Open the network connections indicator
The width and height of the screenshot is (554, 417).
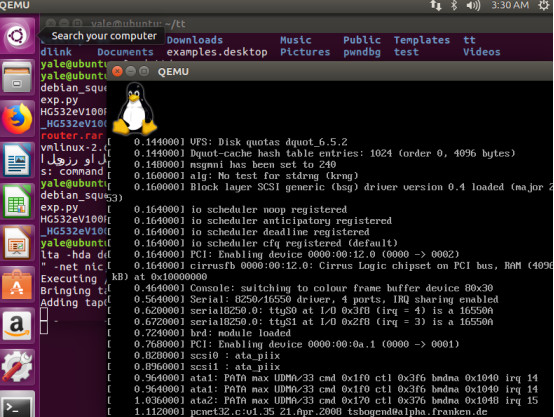[x=436, y=5]
